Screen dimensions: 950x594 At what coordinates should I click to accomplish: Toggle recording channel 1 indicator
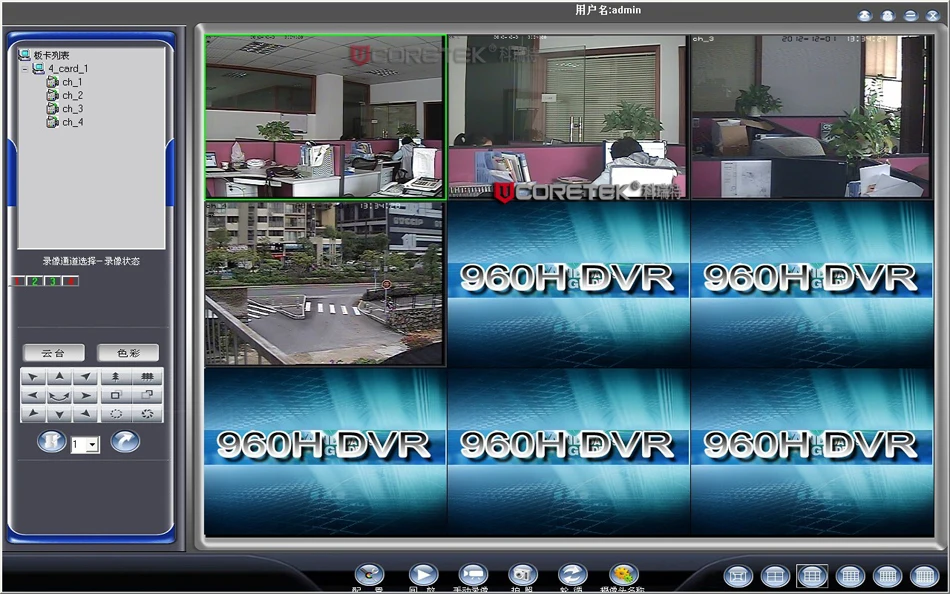[18, 281]
